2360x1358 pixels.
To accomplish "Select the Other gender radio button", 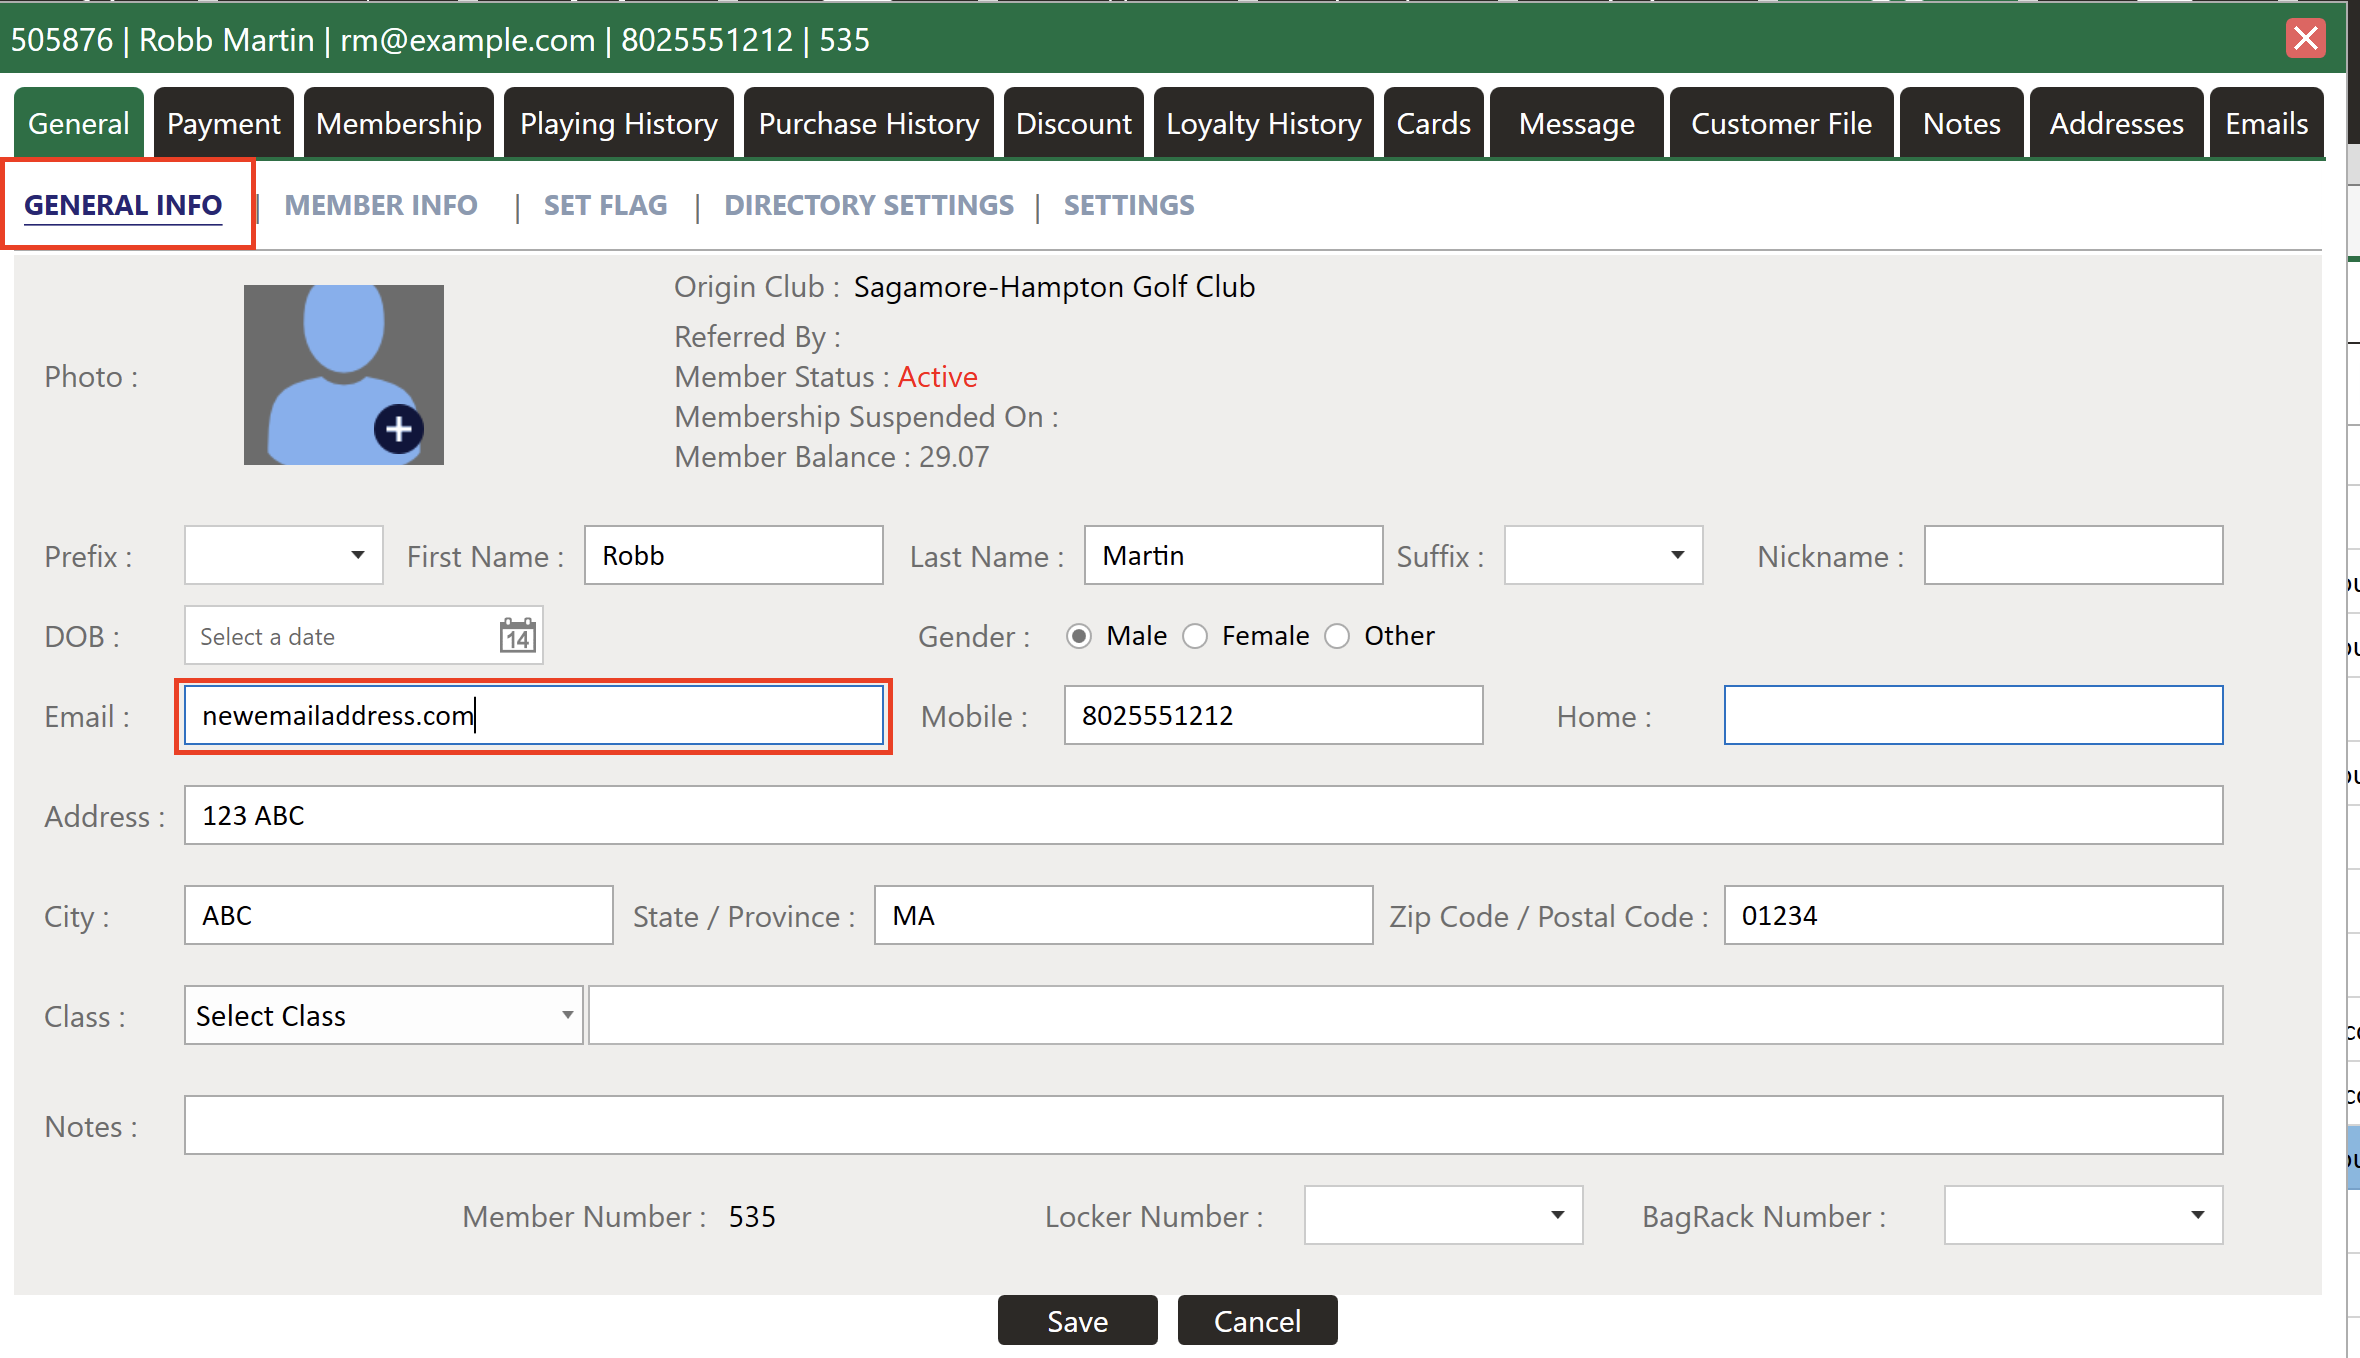I will click(1337, 636).
